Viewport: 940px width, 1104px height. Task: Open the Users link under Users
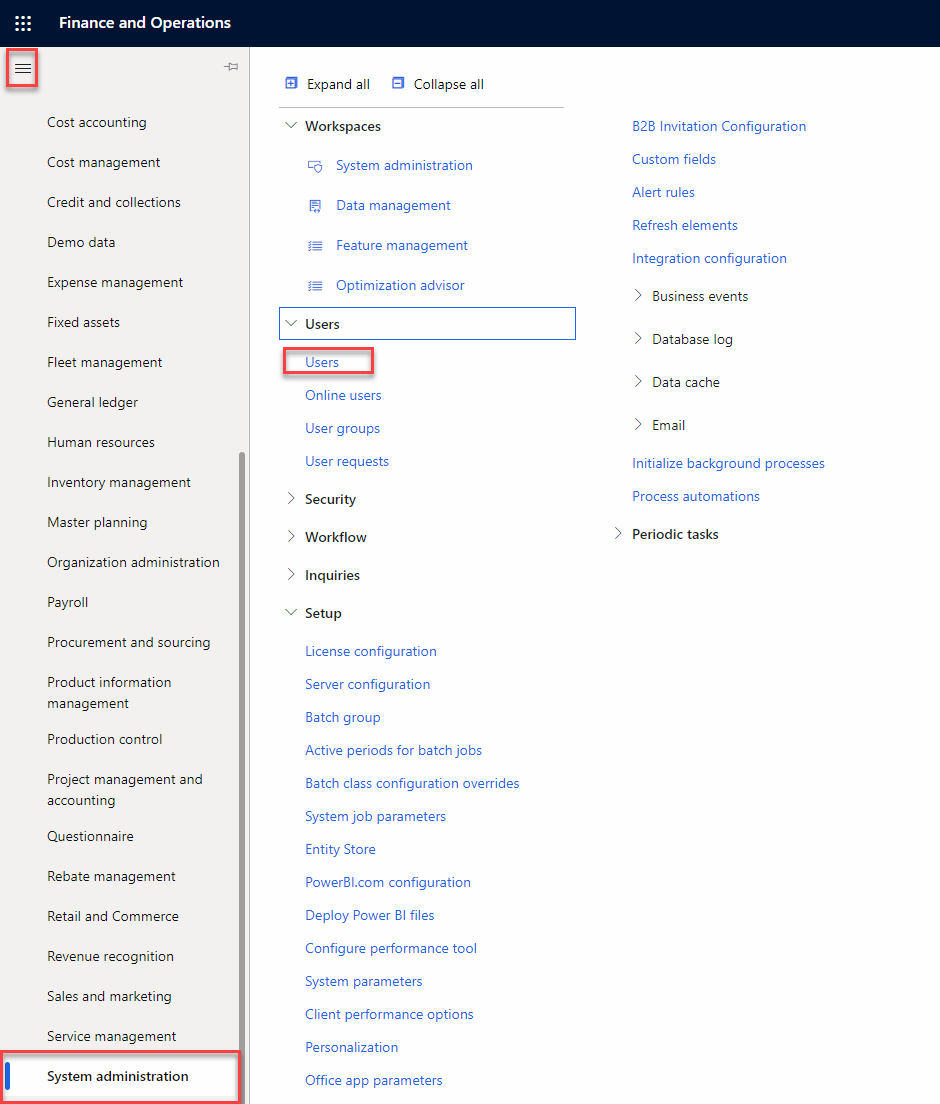pyautogui.click(x=322, y=362)
